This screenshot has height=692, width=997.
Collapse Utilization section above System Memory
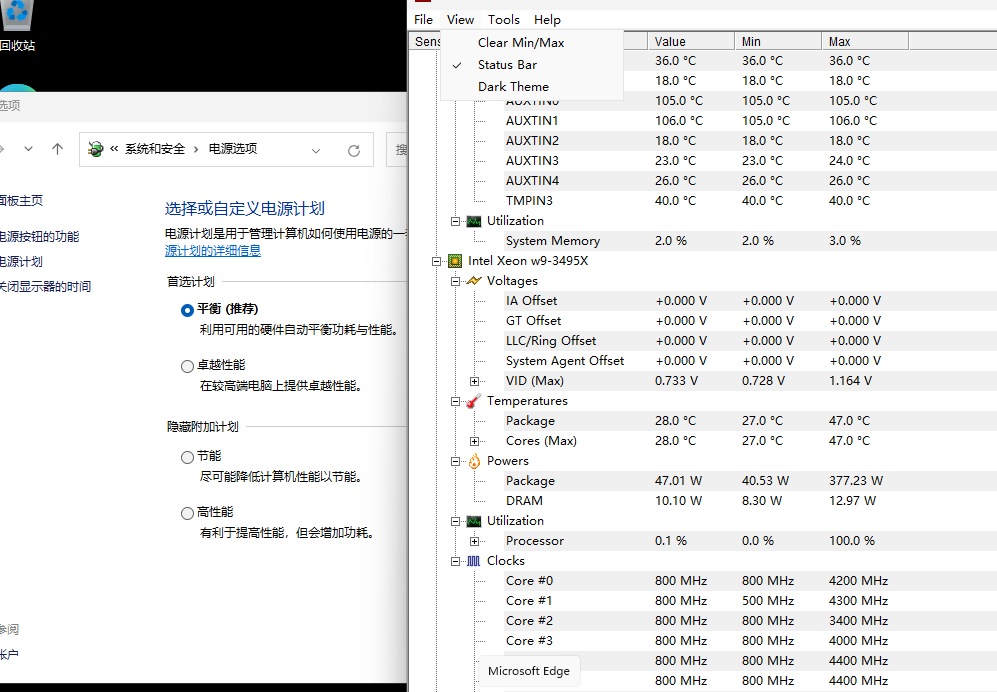(455, 221)
